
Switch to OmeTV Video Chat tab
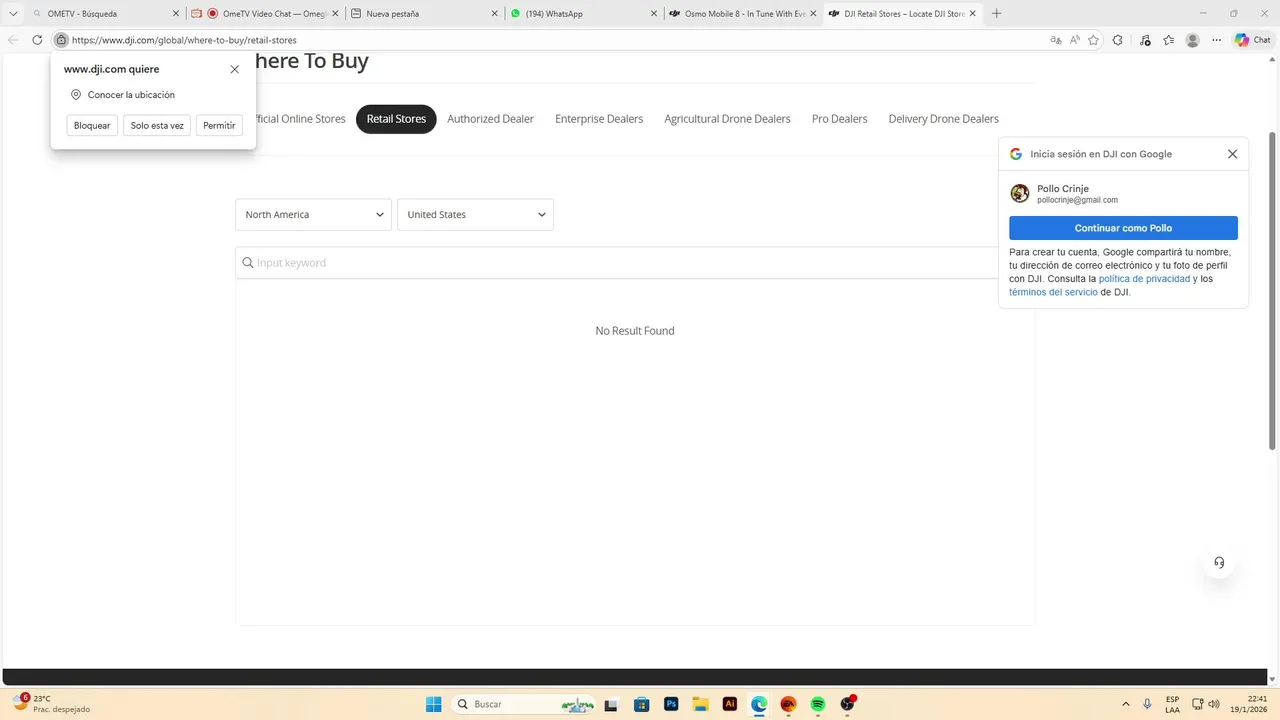click(x=266, y=14)
